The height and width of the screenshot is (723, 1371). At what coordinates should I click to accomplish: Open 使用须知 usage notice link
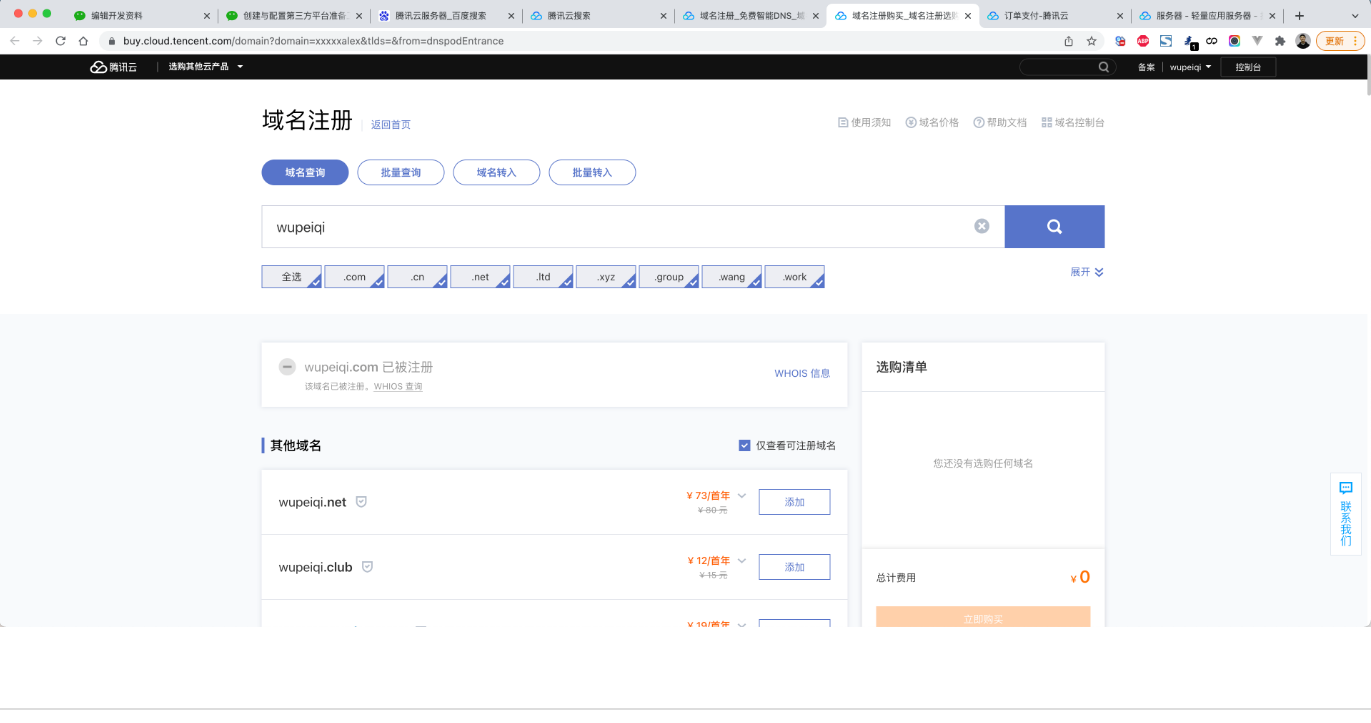click(864, 123)
